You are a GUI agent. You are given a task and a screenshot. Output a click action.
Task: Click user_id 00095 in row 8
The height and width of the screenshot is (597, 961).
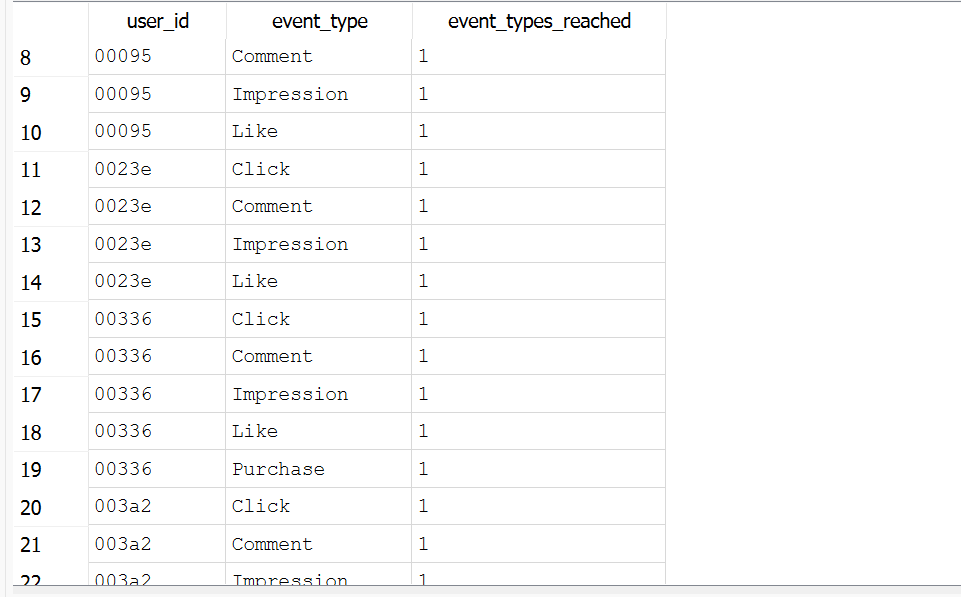pyautogui.click(x=123, y=56)
